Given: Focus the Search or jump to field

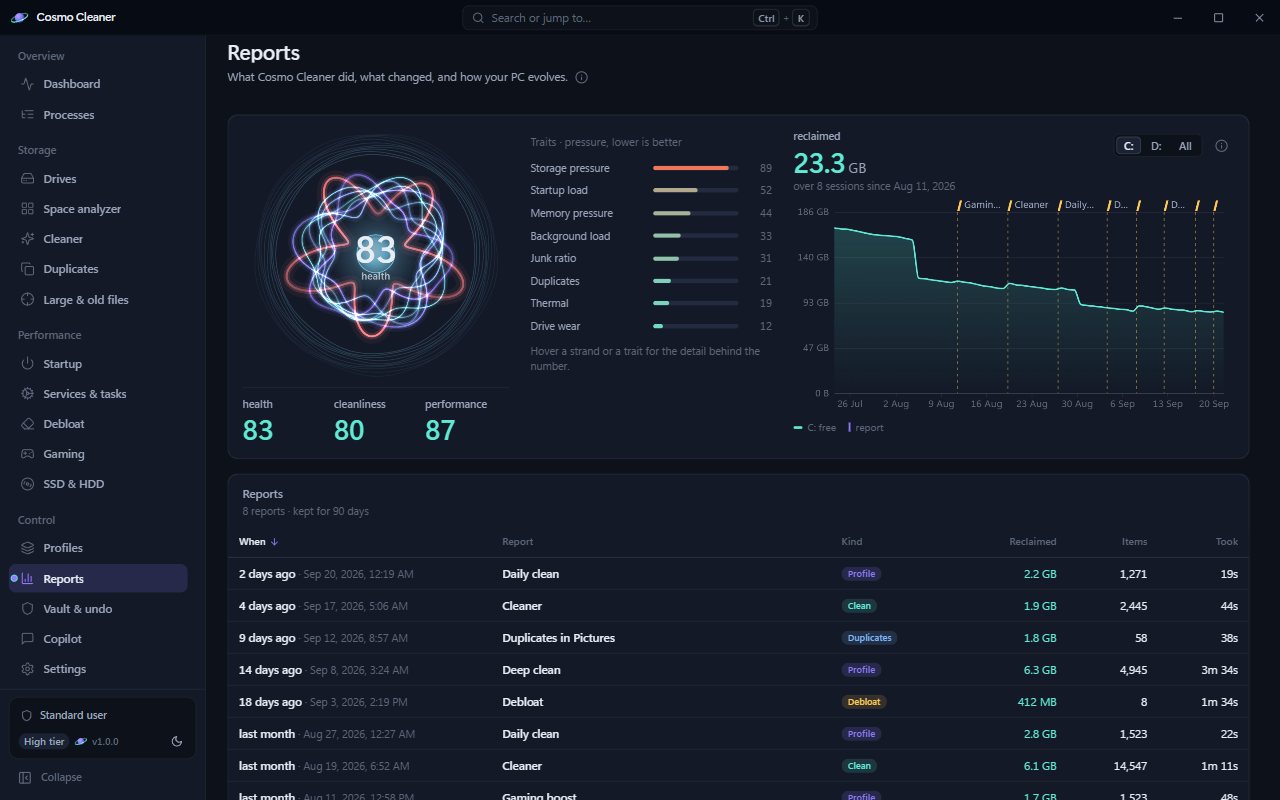Looking at the screenshot, I should (639, 18).
